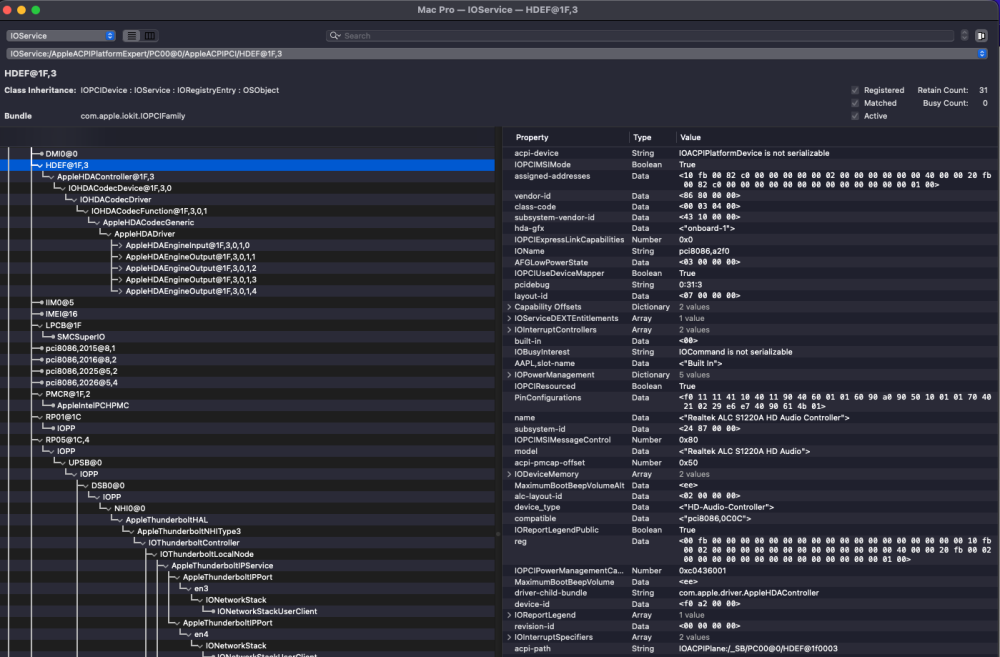
Task: Switch to column view mode
Action: [150, 36]
